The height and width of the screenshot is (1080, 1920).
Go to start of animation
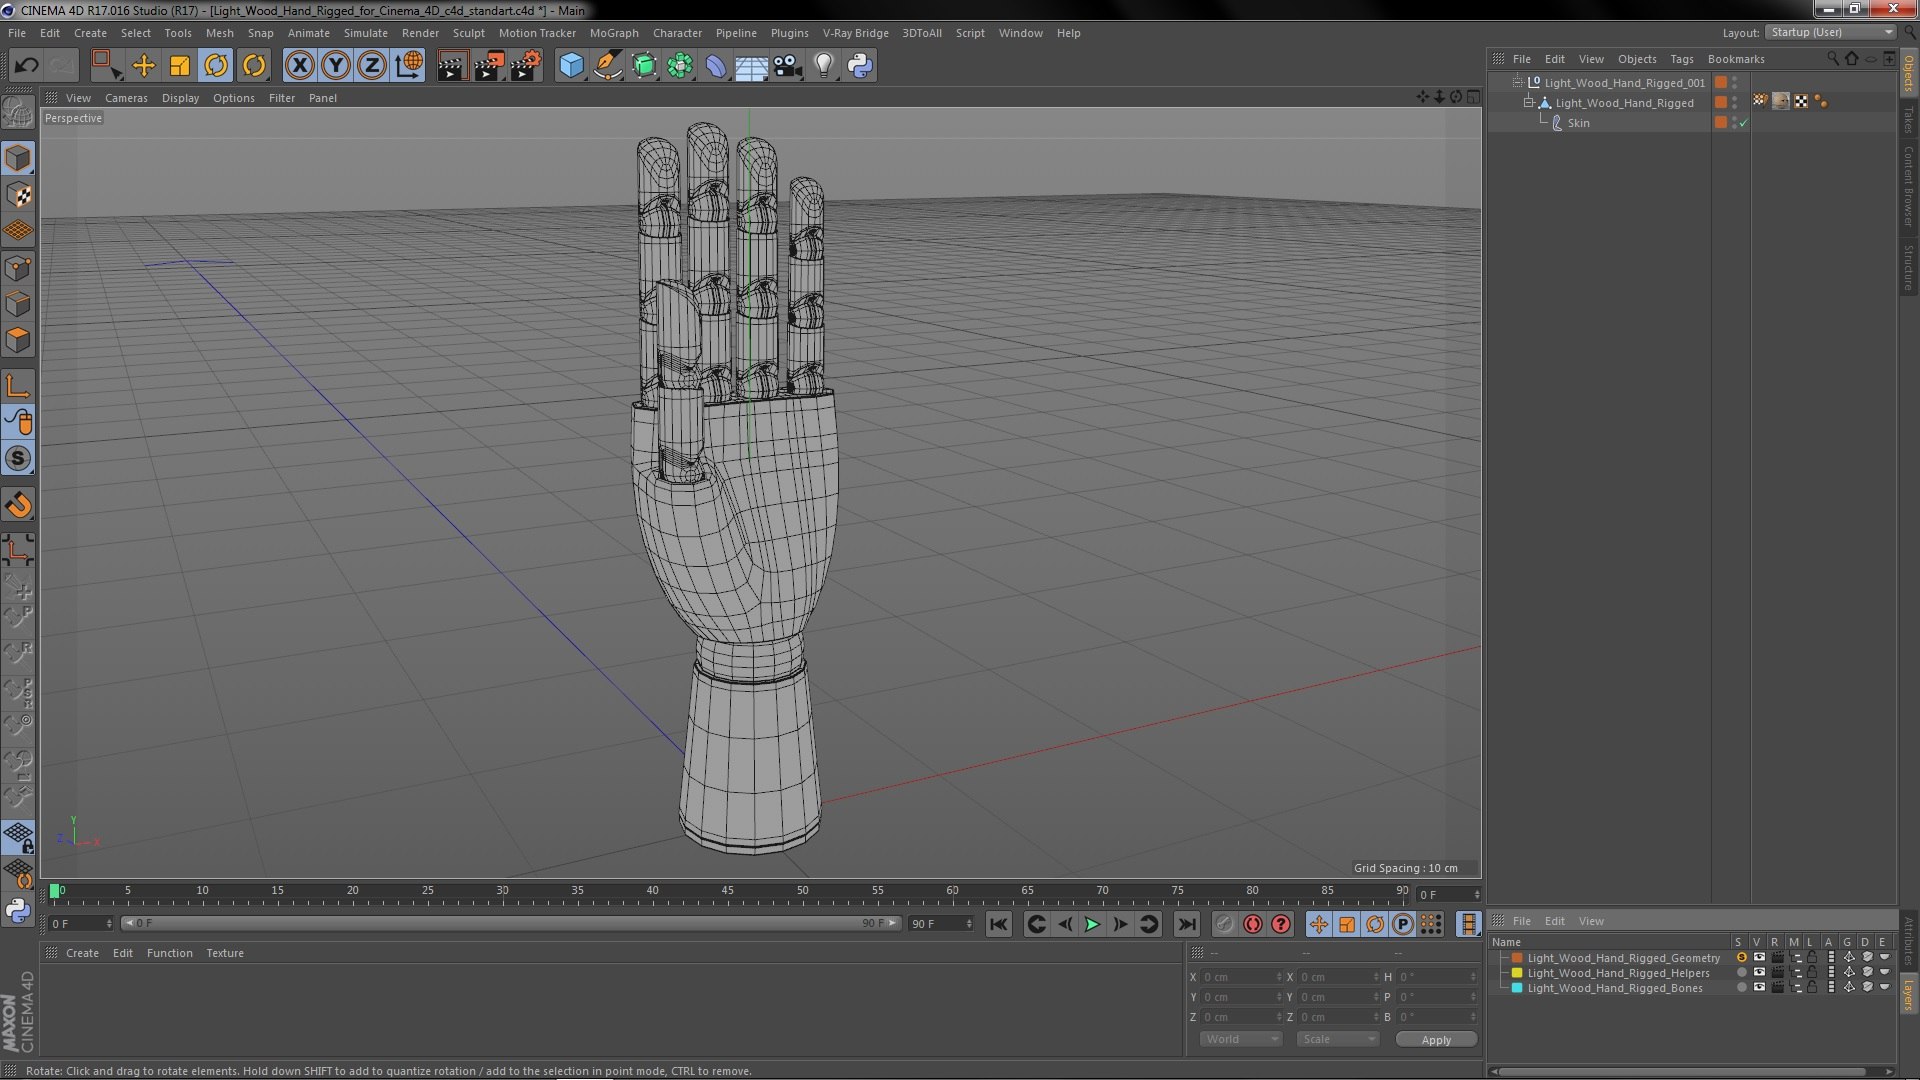tap(998, 925)
